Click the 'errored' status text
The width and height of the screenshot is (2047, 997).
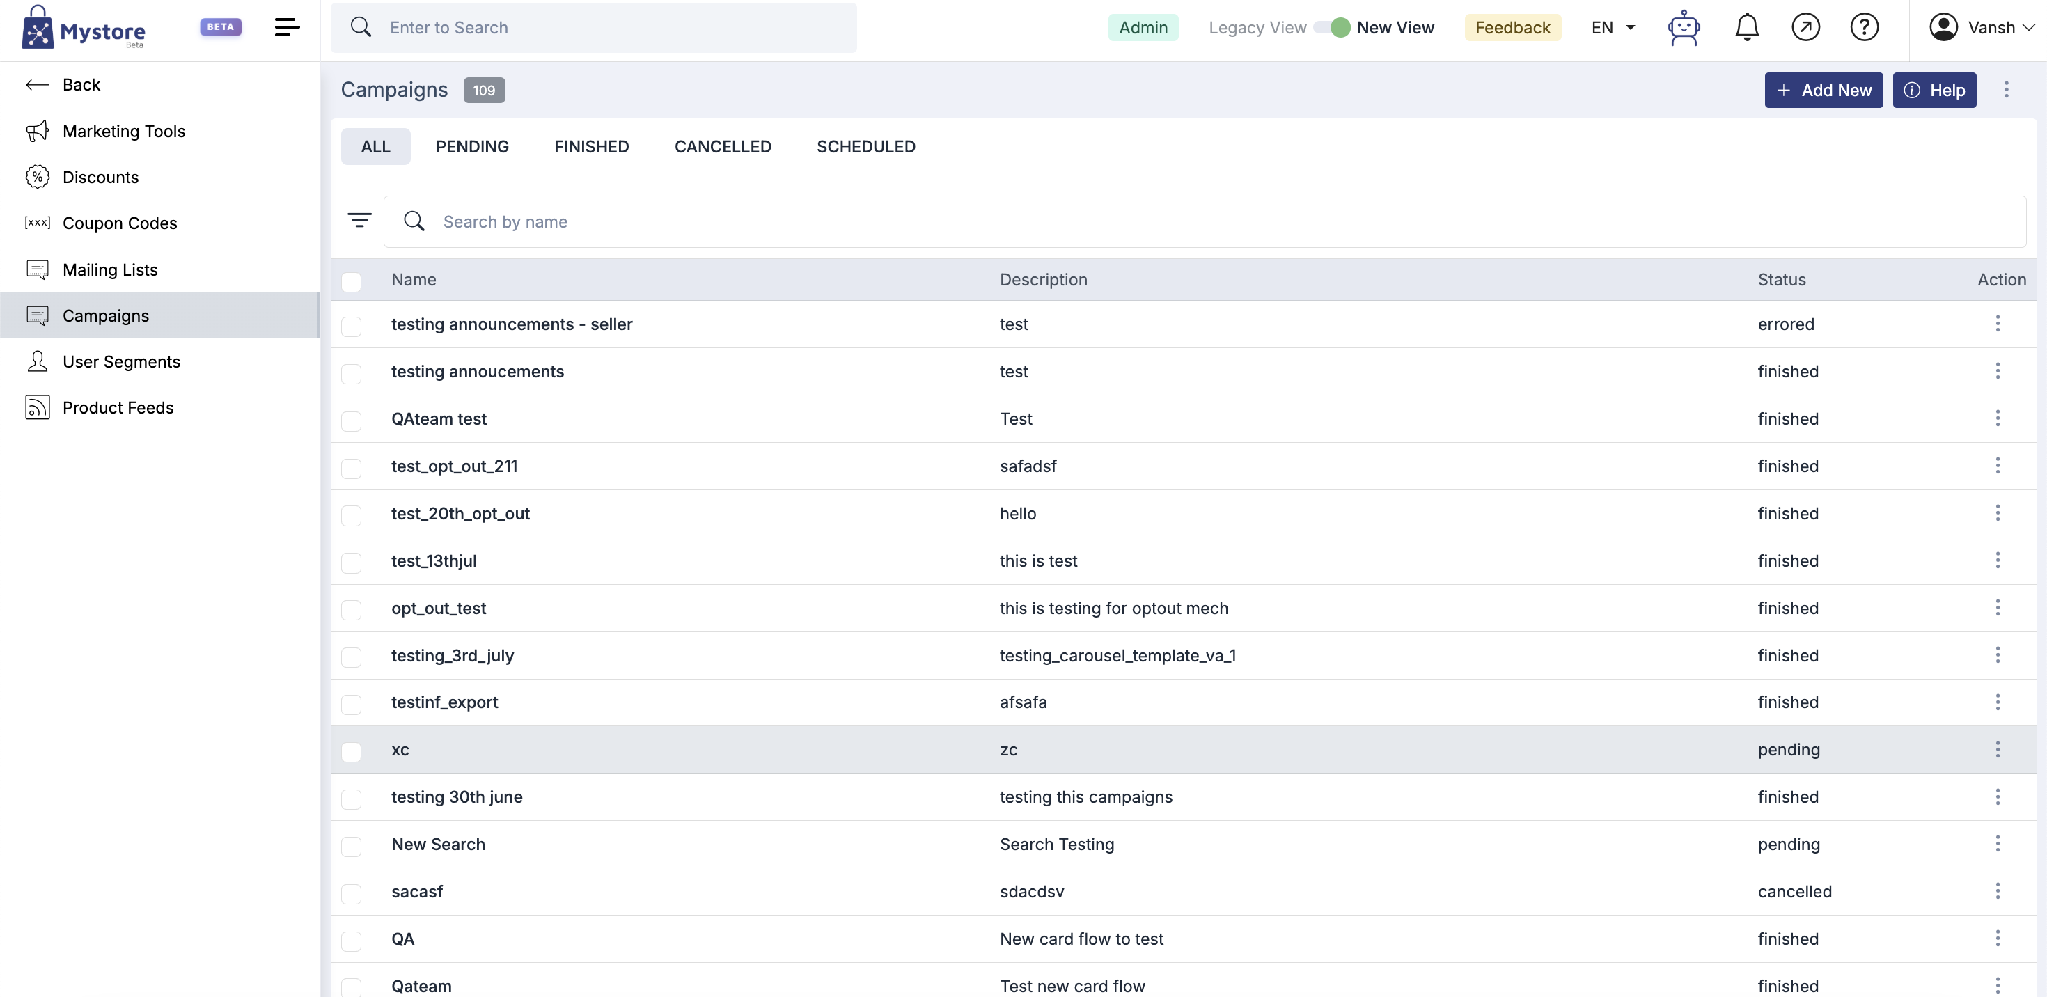1786,324
